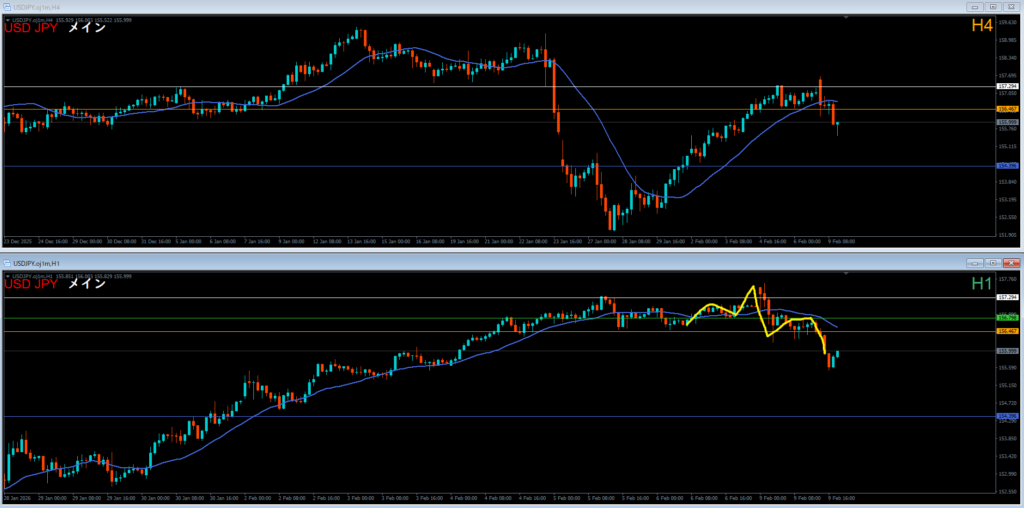Screen dimensions: 1024x508
Task: Select the orange 156.467 price label on H4 chart
Action: (x=1007, y=109)
